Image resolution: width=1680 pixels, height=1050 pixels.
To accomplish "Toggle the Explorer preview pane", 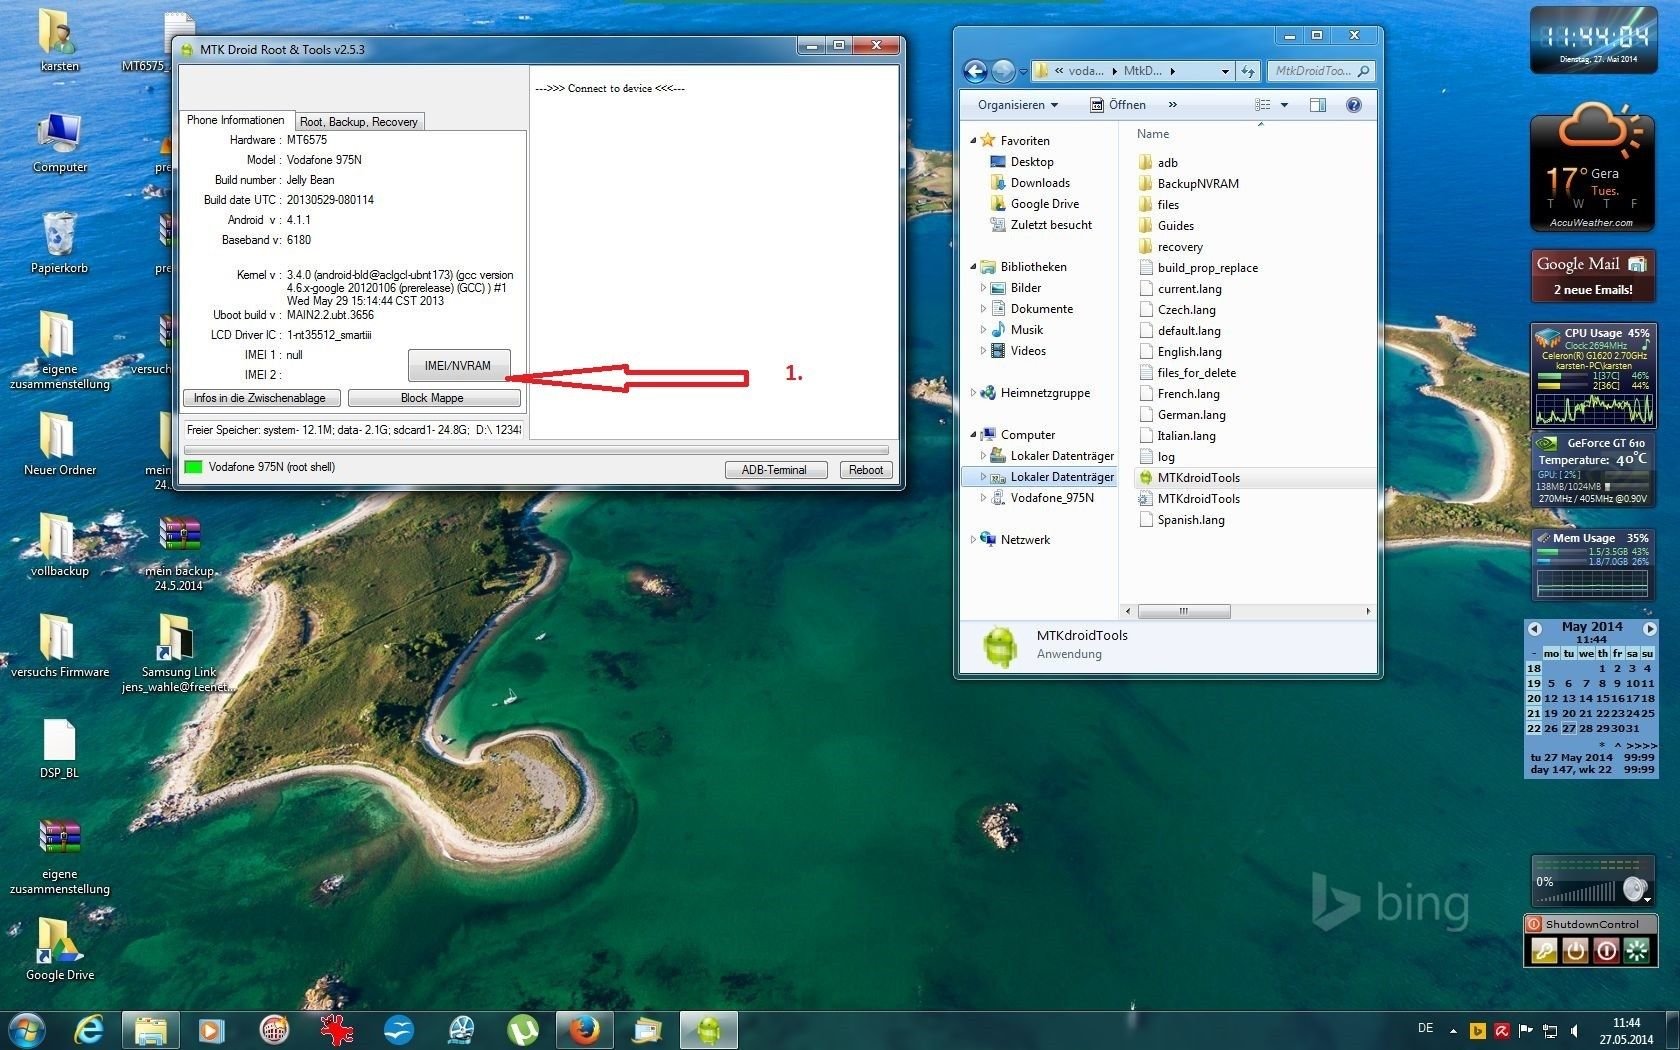I will point(1318,105).
